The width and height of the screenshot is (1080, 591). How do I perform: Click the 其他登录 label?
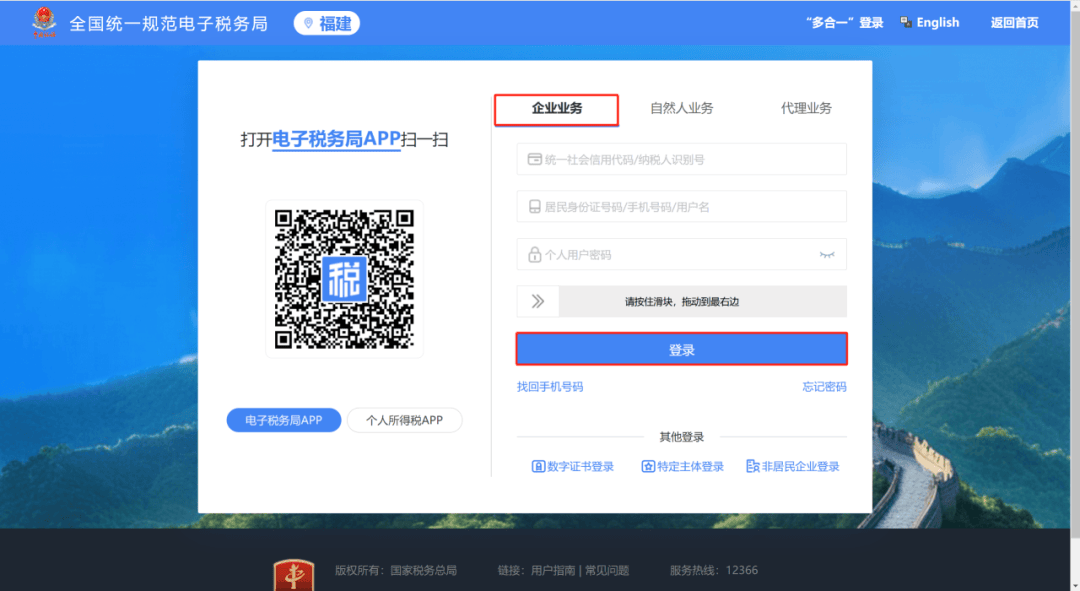(681, 437)
